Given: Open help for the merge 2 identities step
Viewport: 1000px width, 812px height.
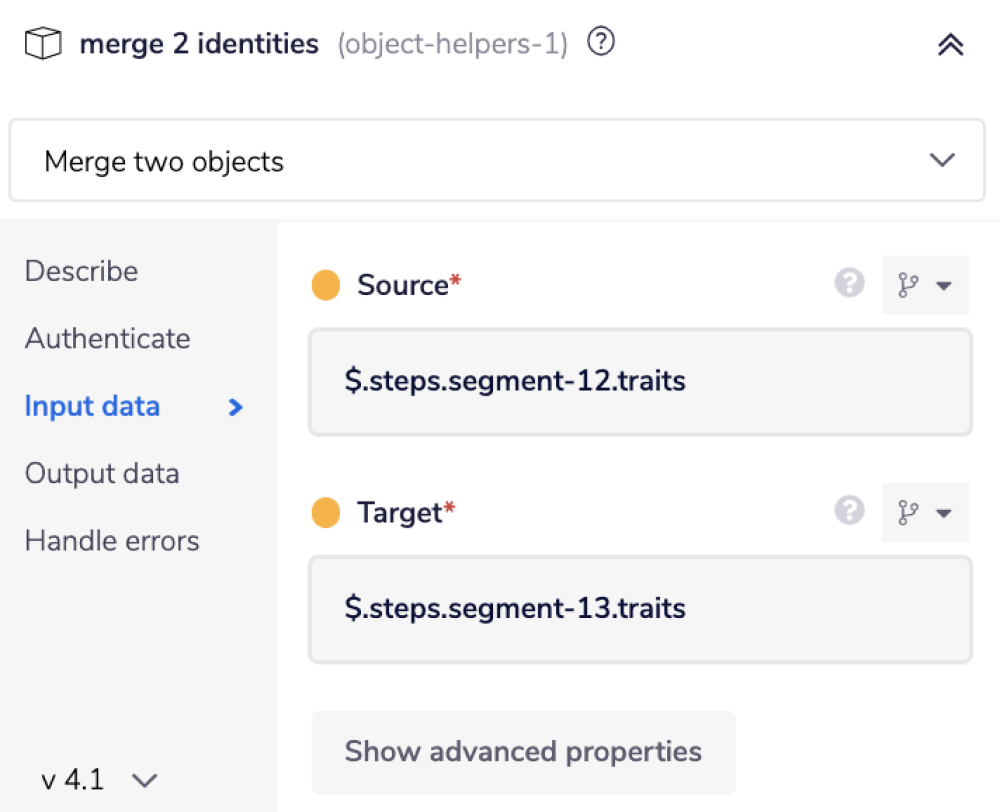Looking at the screenshot, I should [x=601, y=43].
